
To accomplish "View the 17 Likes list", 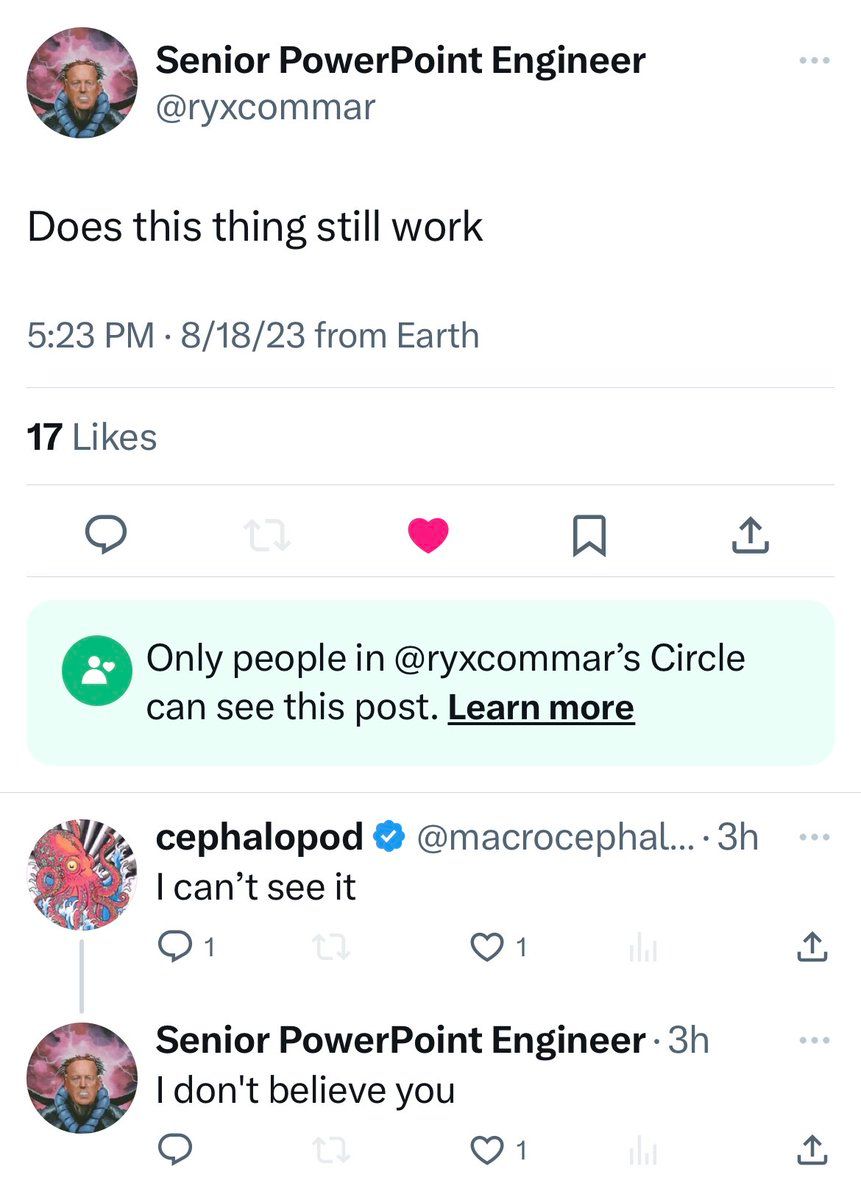I will pyautogui.click(x=92, y=437).
